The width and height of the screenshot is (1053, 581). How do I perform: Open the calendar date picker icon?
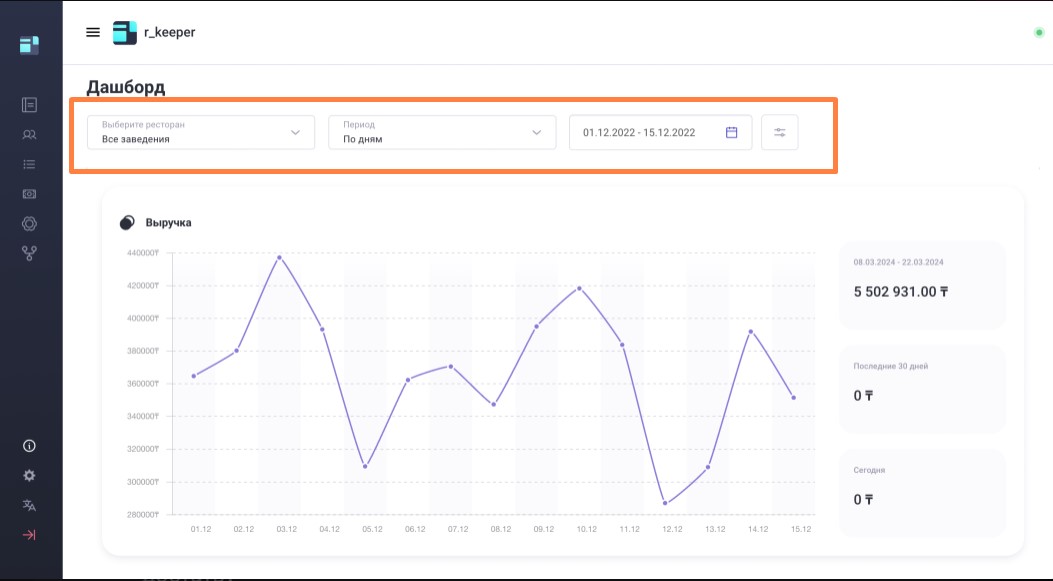(x=731, y=132)
